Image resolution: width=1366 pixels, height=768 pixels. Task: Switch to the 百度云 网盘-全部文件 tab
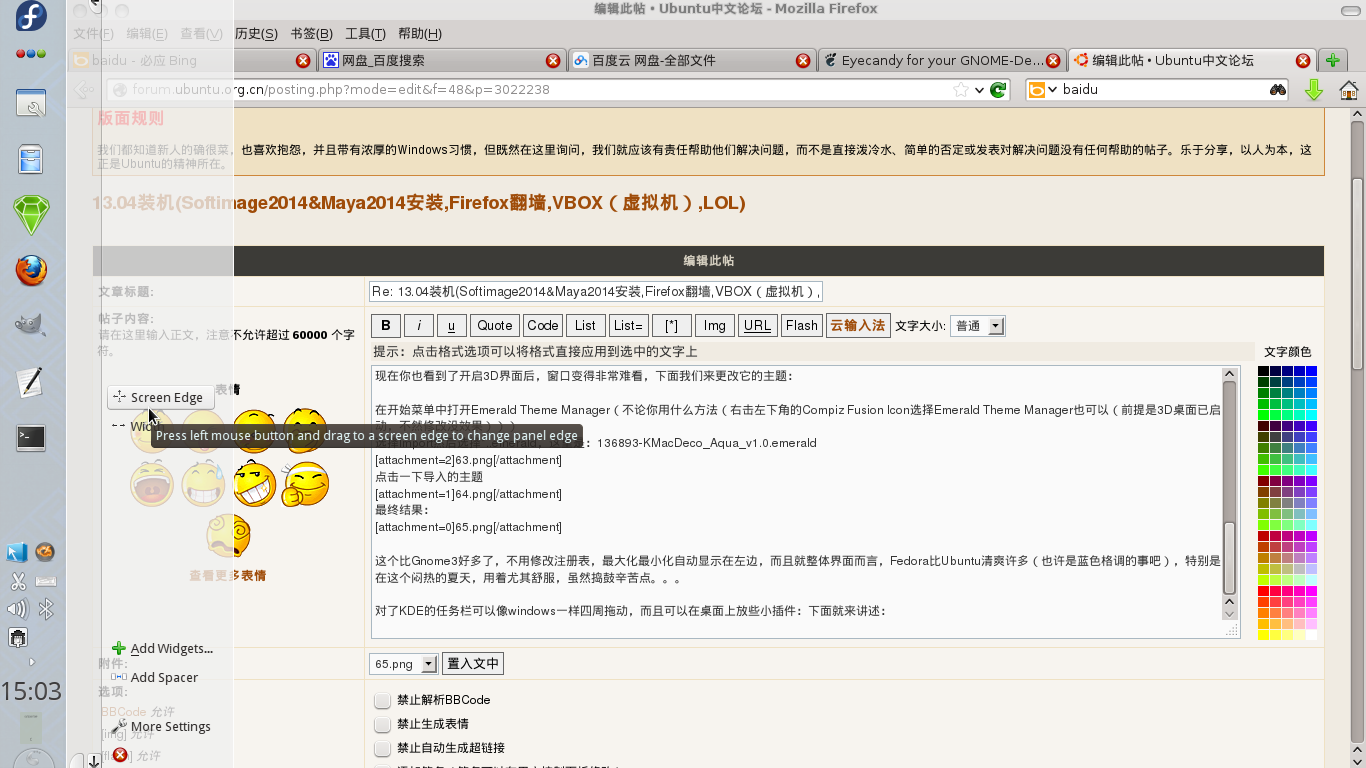pyautogui.click(x=692, y=60)
